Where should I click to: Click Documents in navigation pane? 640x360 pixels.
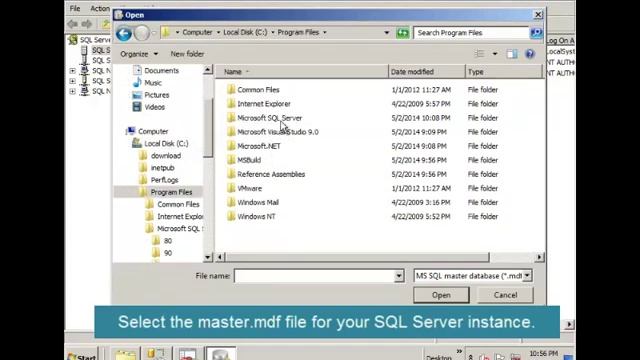pos(161,71)
